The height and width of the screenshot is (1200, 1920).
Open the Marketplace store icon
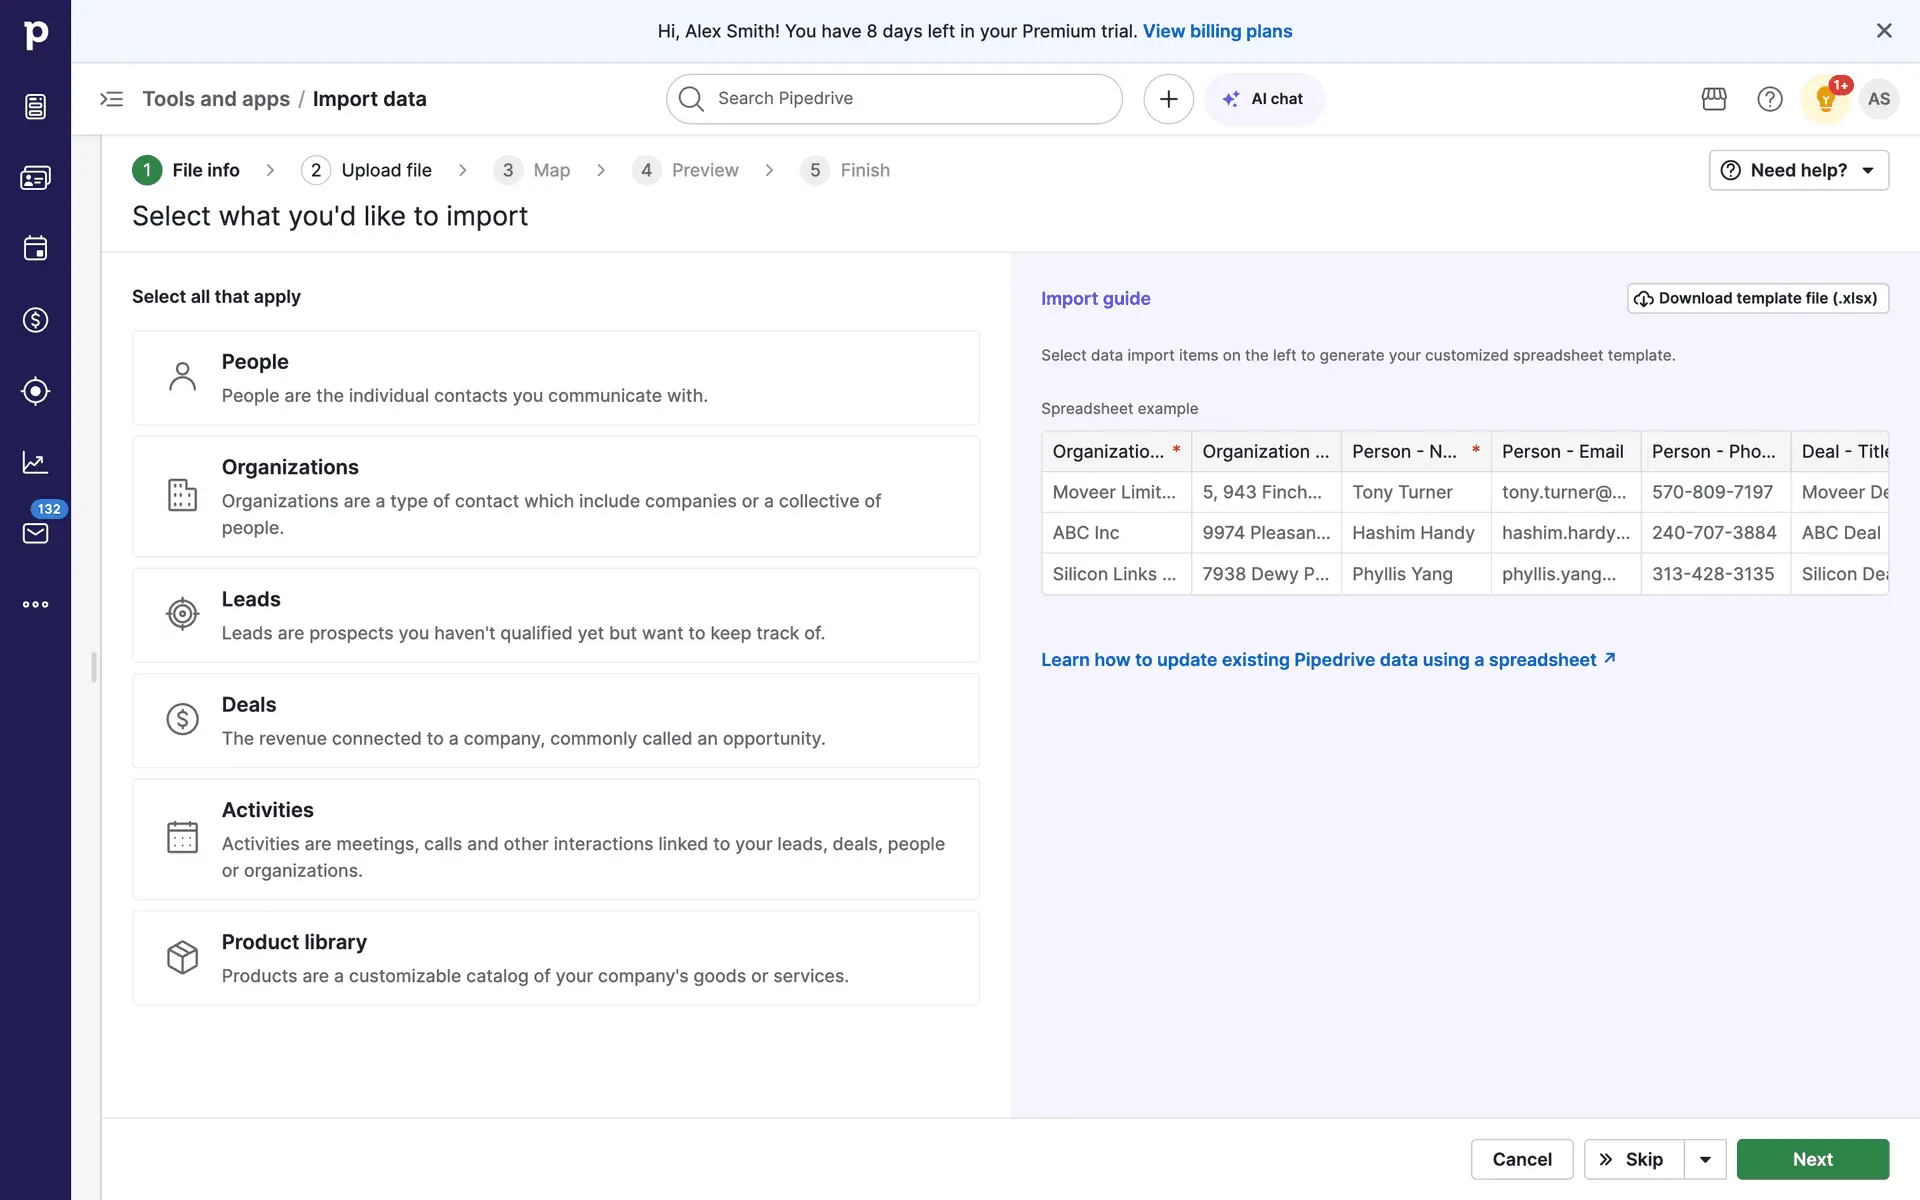[1714, 99]
